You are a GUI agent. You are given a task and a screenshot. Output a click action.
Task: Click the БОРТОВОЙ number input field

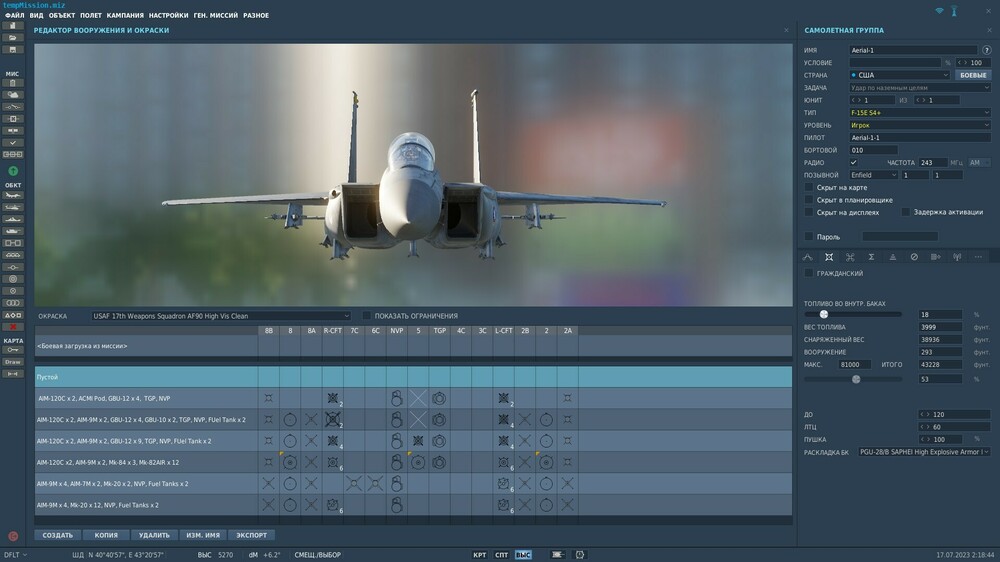pos(873,150)
